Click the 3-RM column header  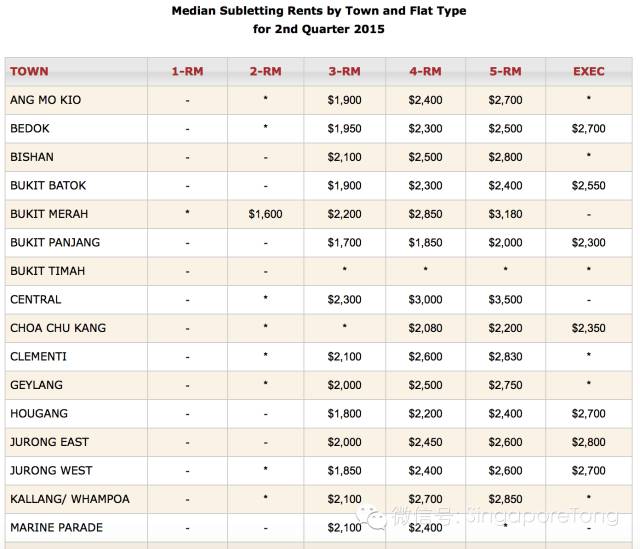(344, 71)
